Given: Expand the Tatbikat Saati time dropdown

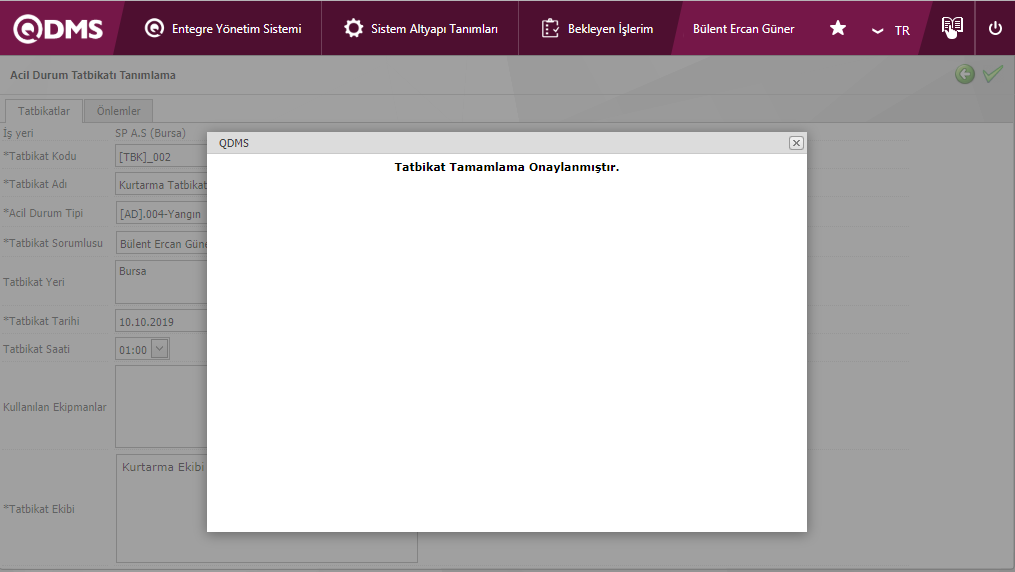Looking at the screenshot, I should tap(159, 349).
